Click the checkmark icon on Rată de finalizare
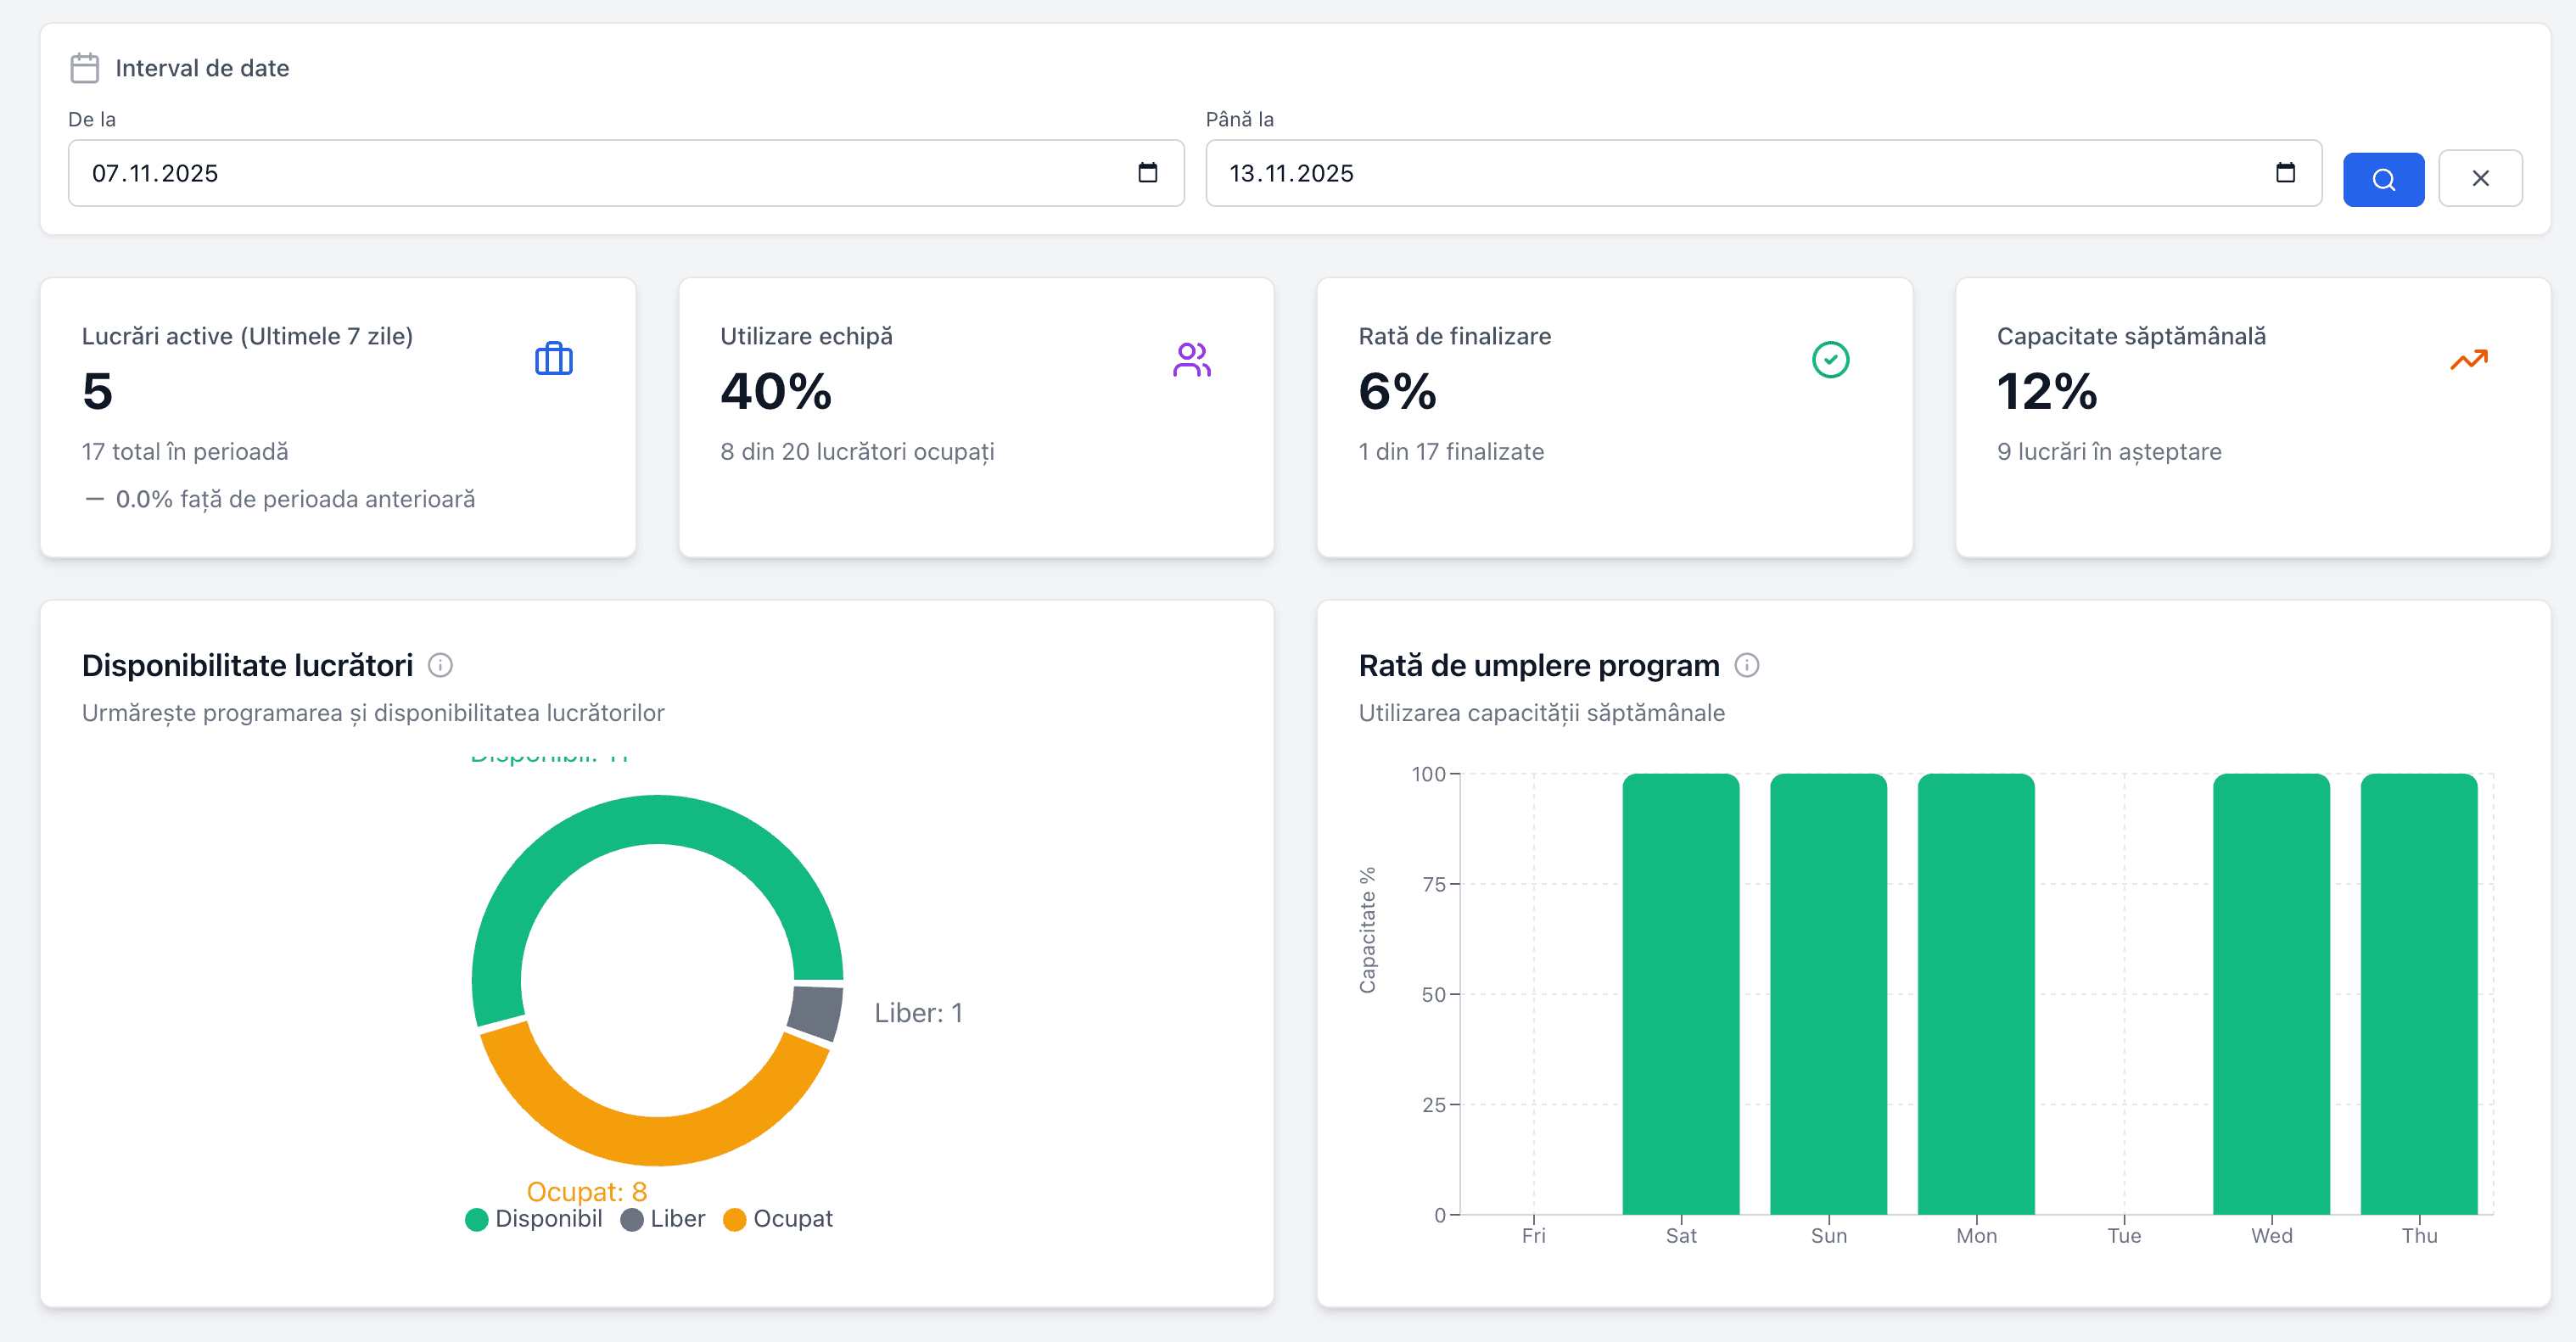 click(x=1830, y=358)
